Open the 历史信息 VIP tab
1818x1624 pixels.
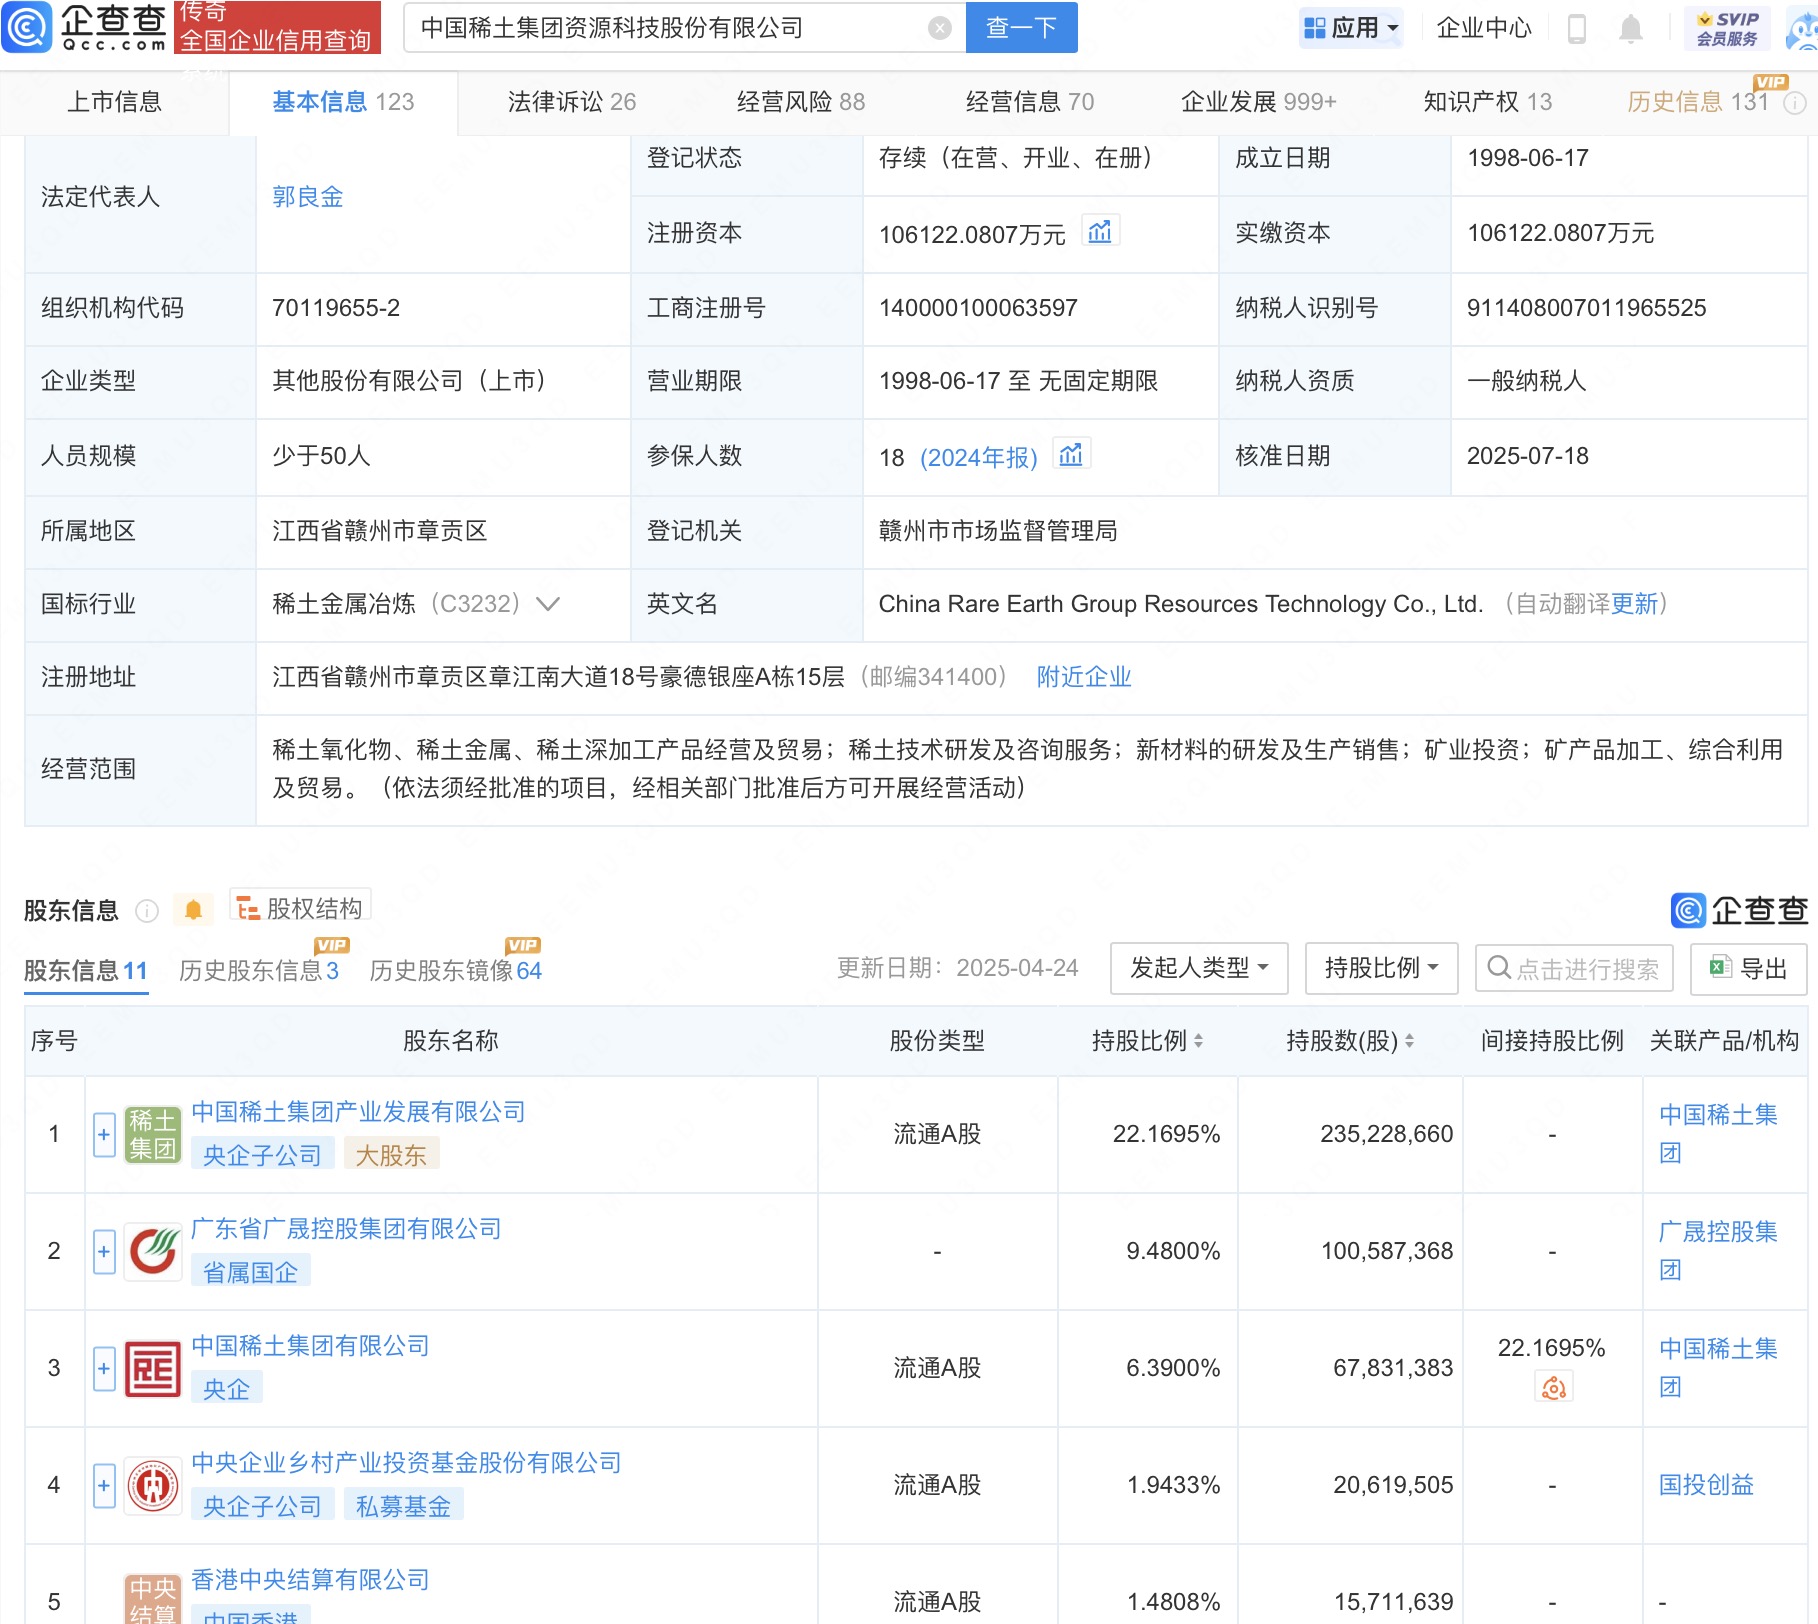tap(1698, 102)
